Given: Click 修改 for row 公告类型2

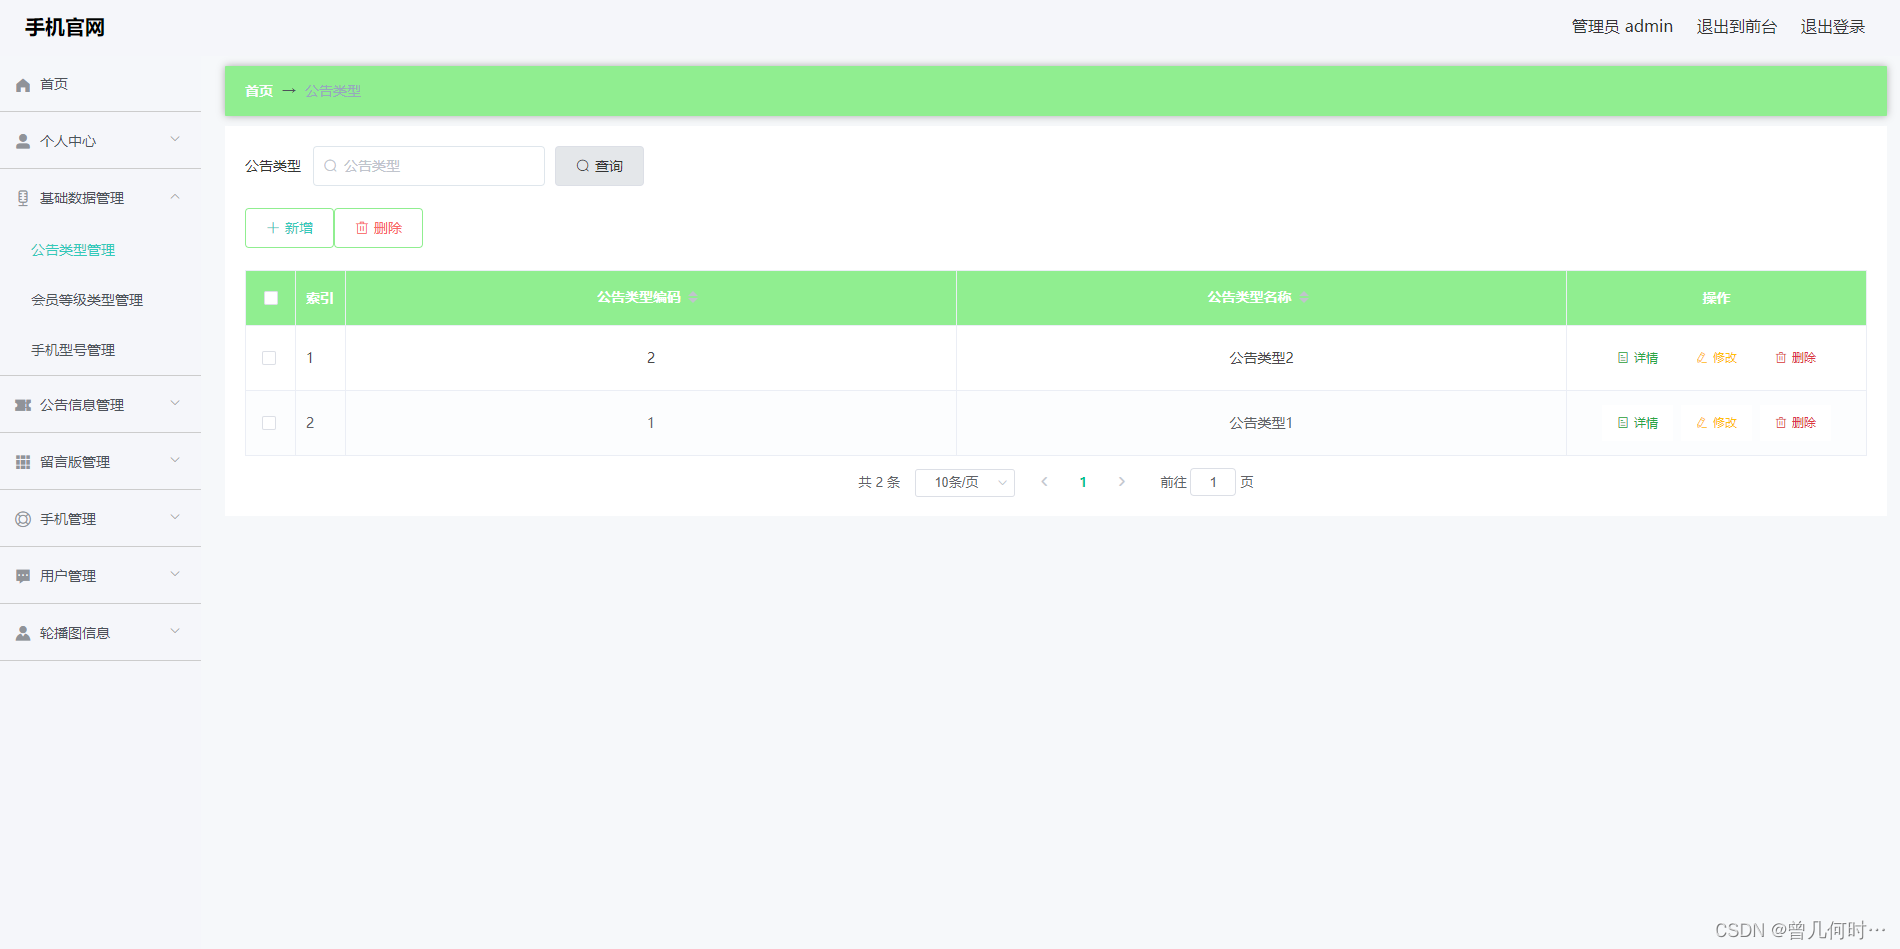Looking at the screenshot, I should 1717,358.
